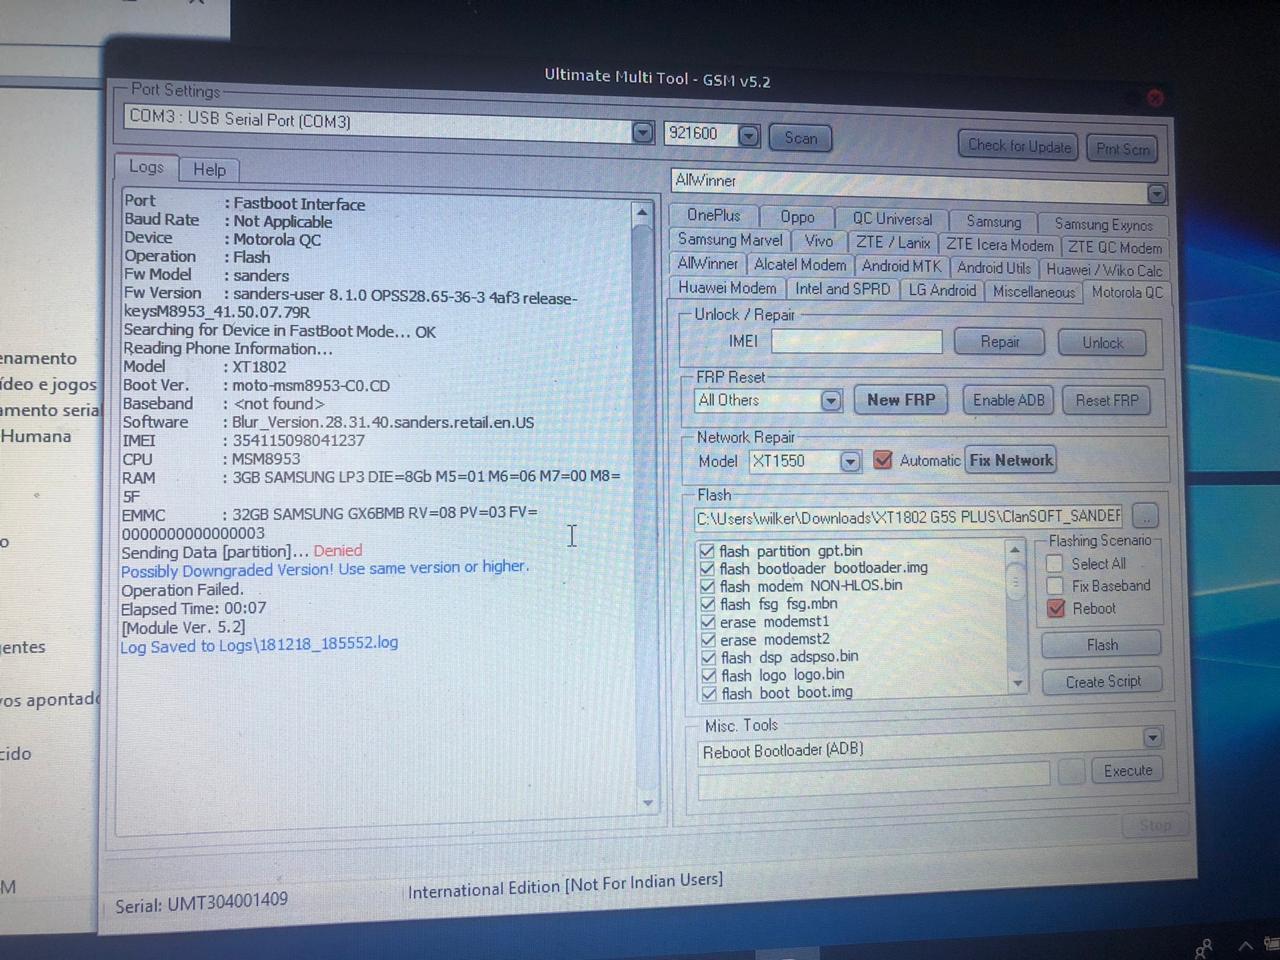The width and height of the screenshot is (1280, 960).
Task: Select the Miscellaneous tab
Action: tap(1034, 292)
